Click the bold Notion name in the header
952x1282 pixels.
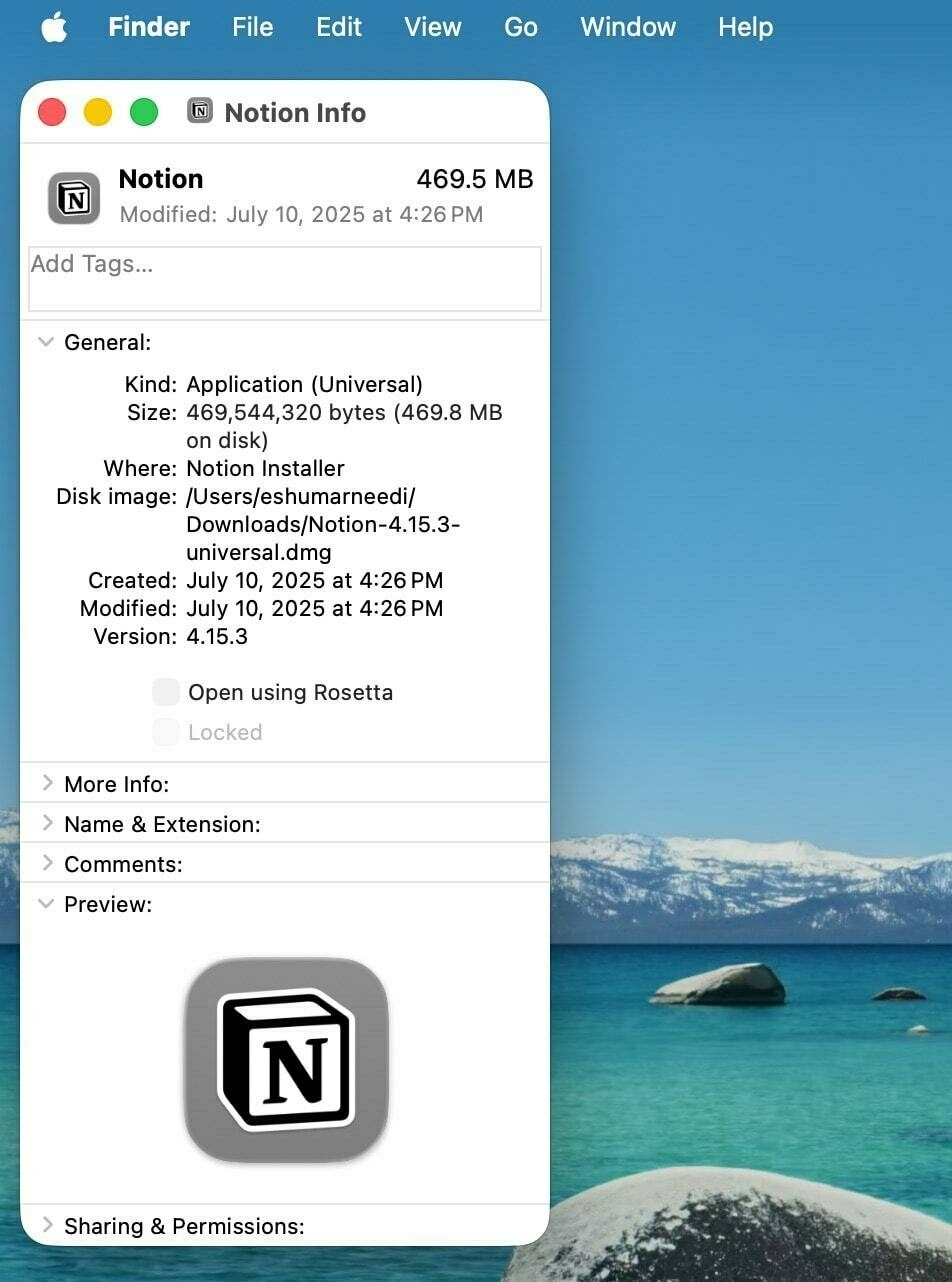(161, 179)
